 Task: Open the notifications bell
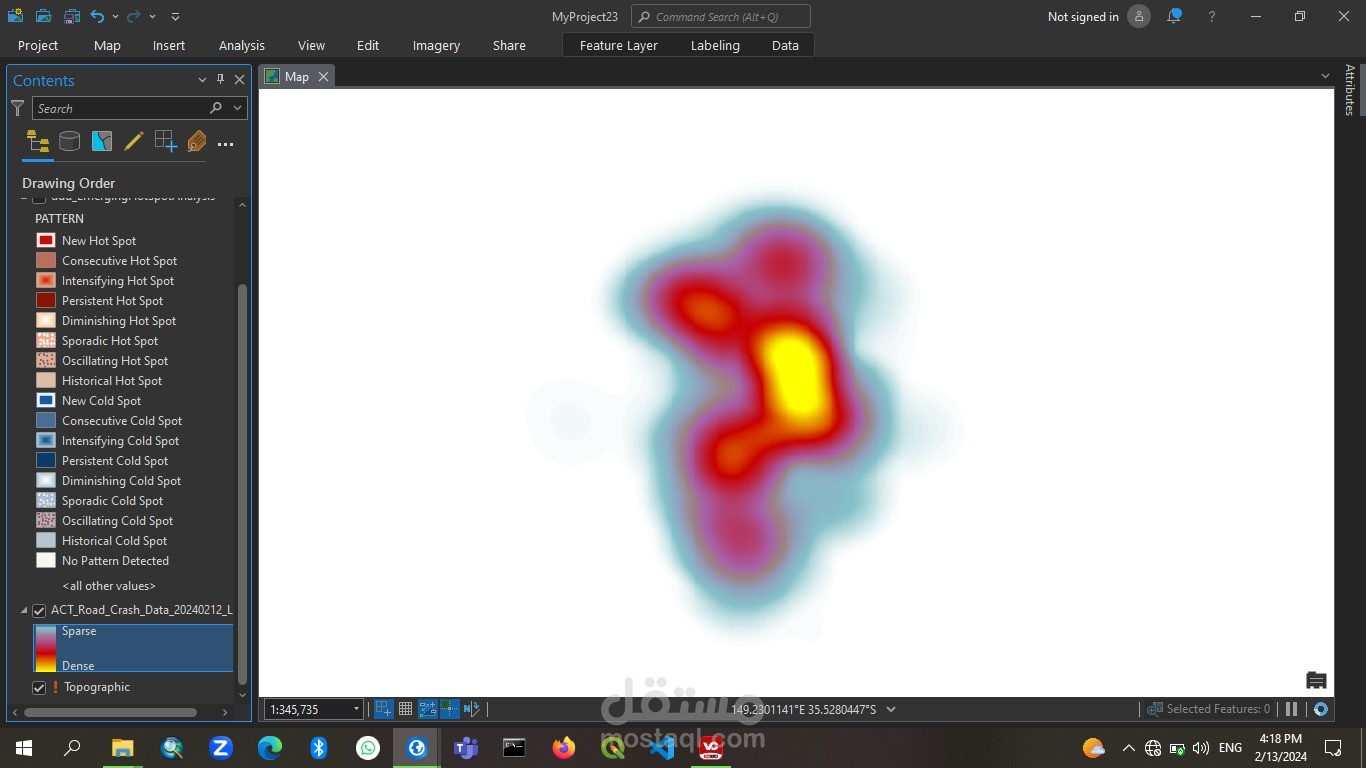(1174, 16)
